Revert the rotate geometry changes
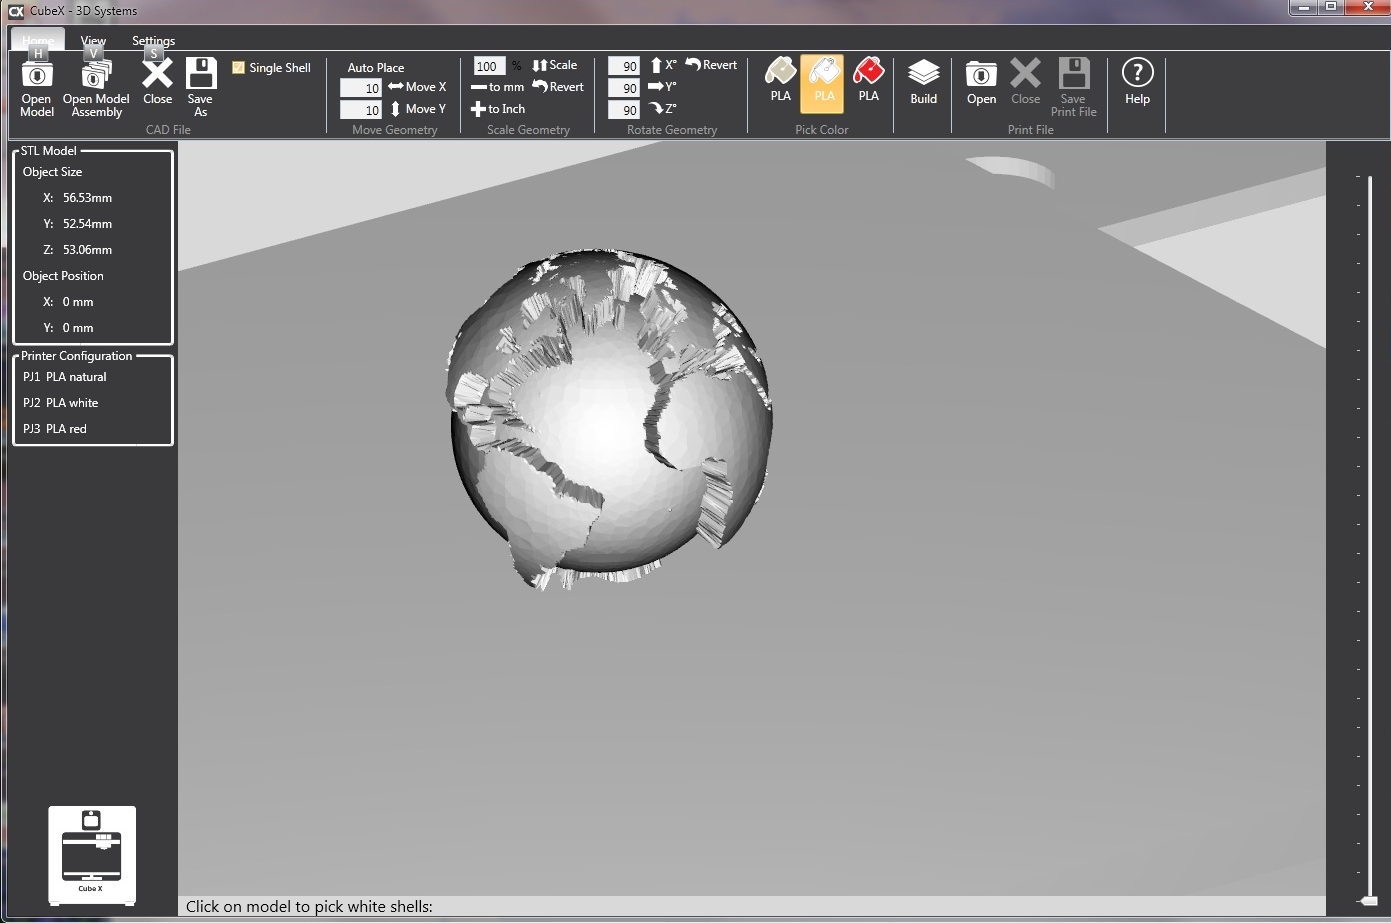1391x923 pixels. (x=711, y=65)
